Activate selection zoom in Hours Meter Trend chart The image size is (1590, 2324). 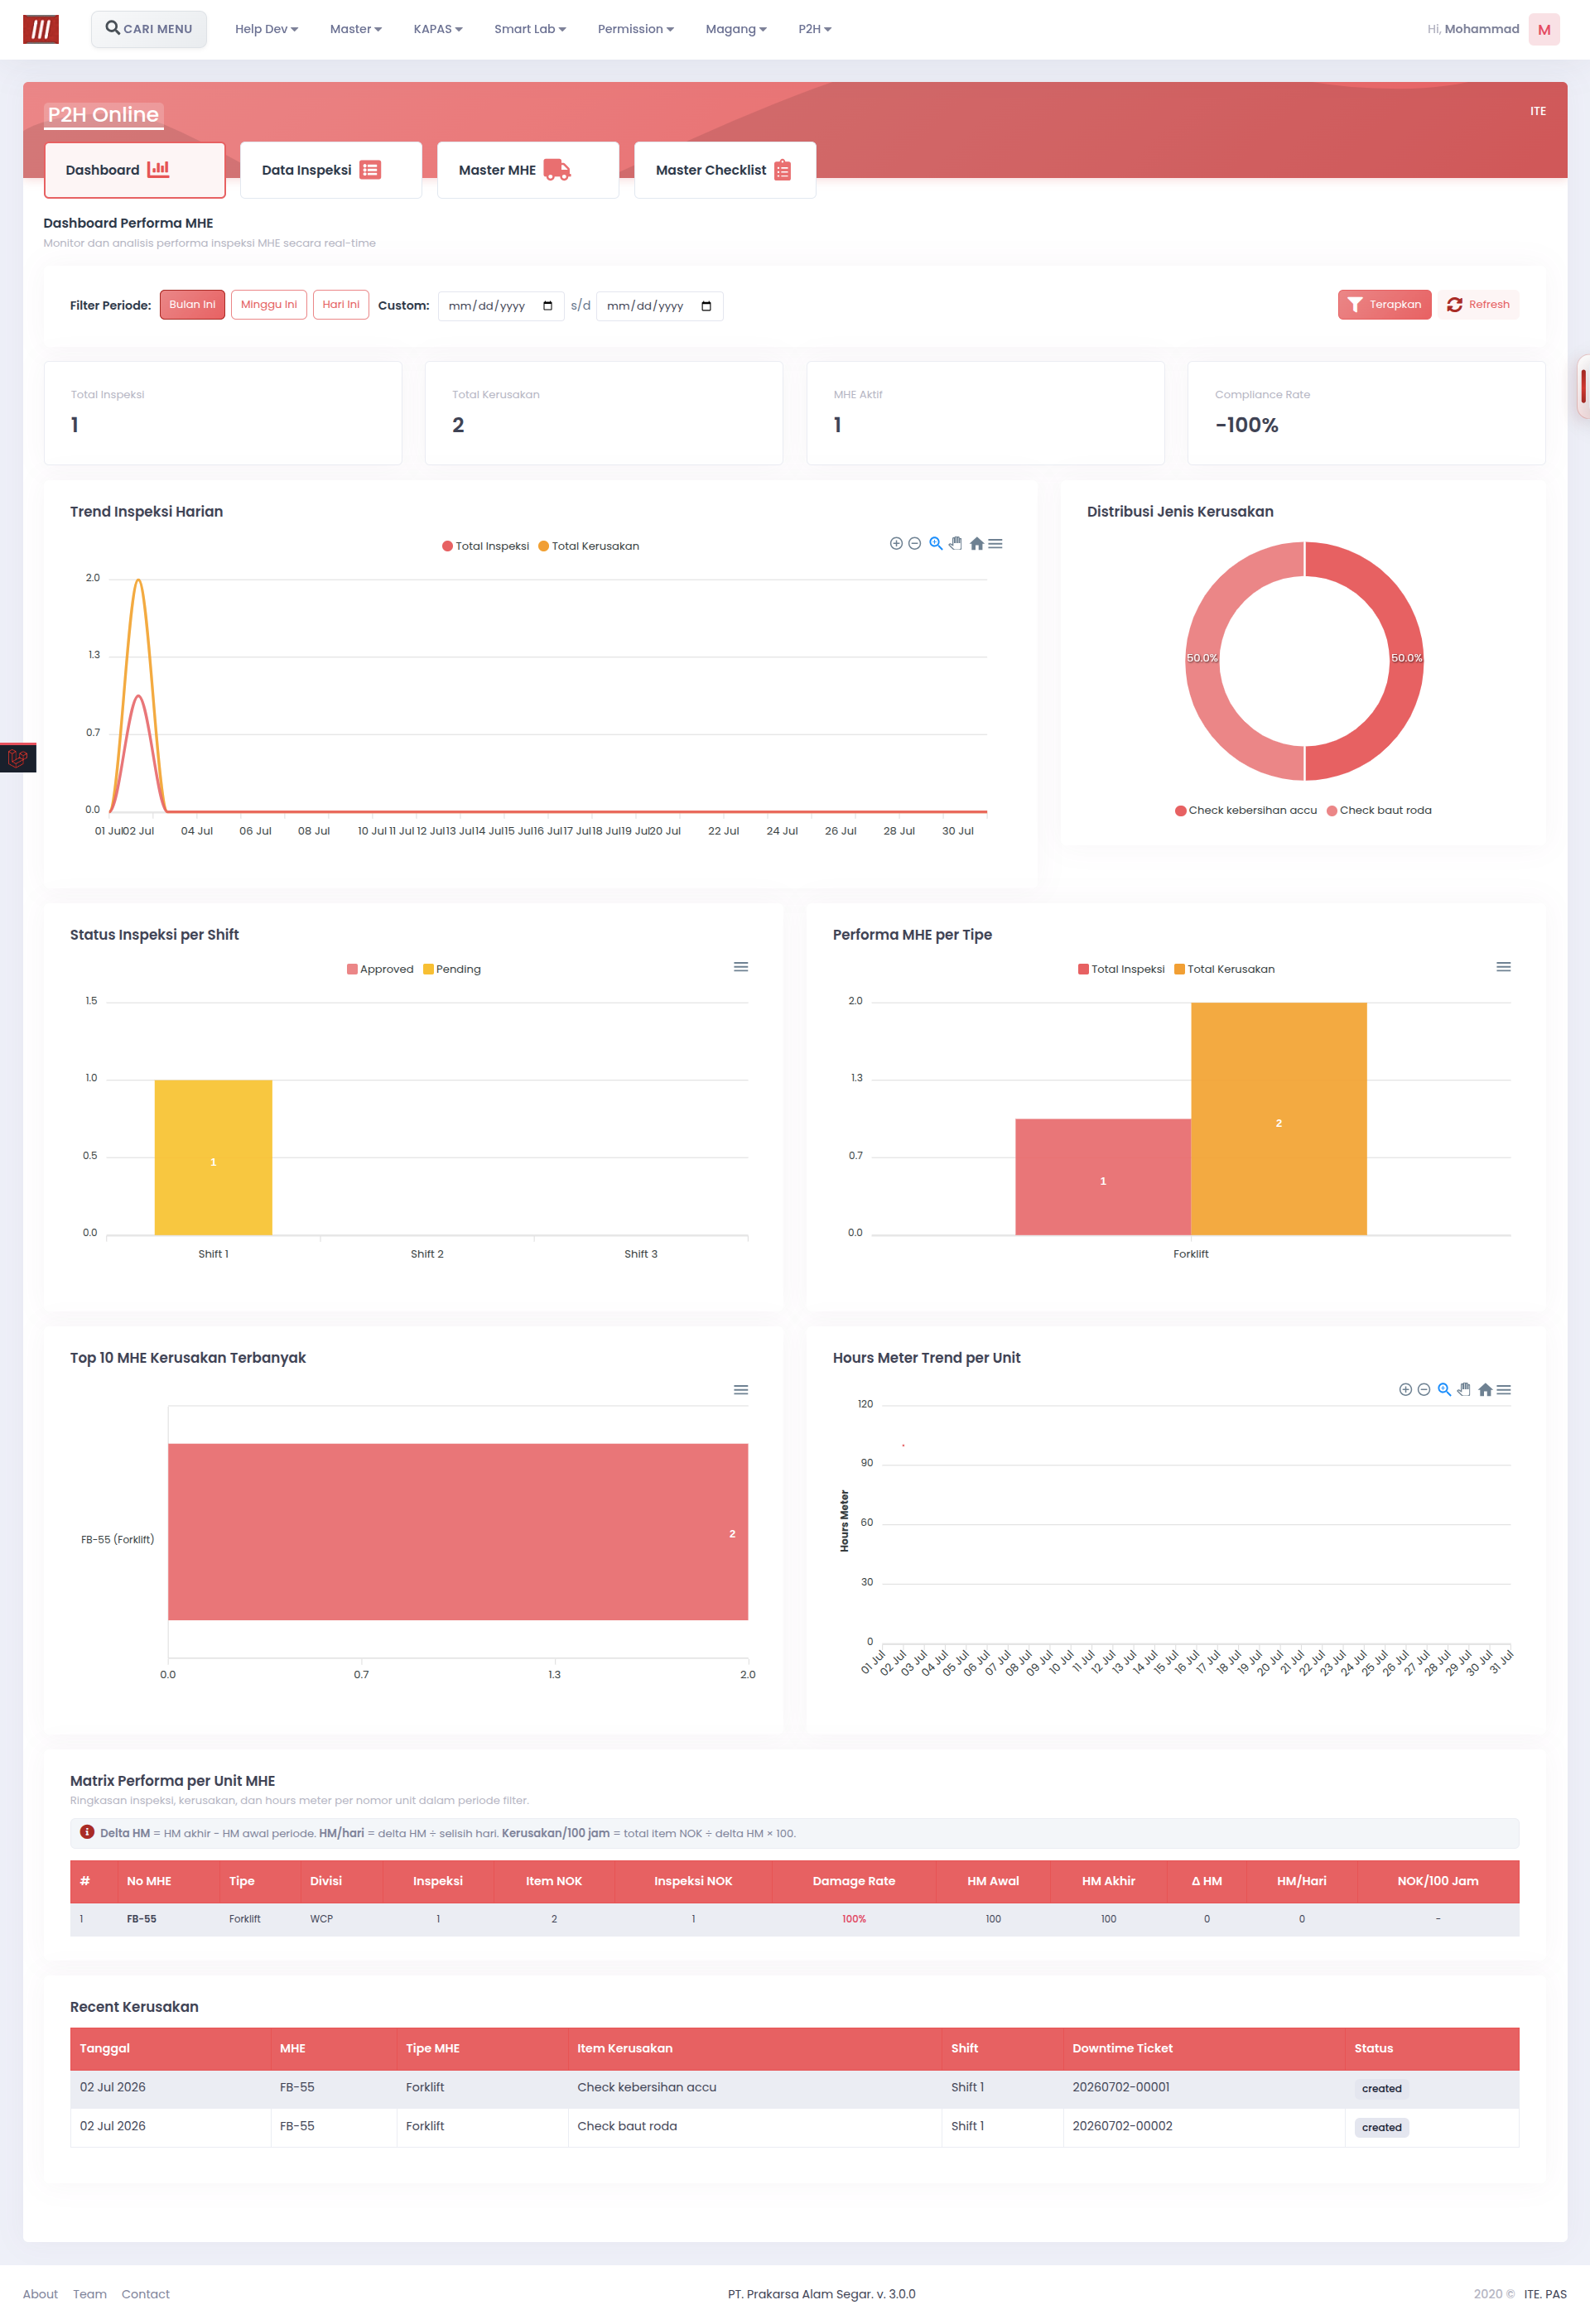[x=1444, y=1390]
